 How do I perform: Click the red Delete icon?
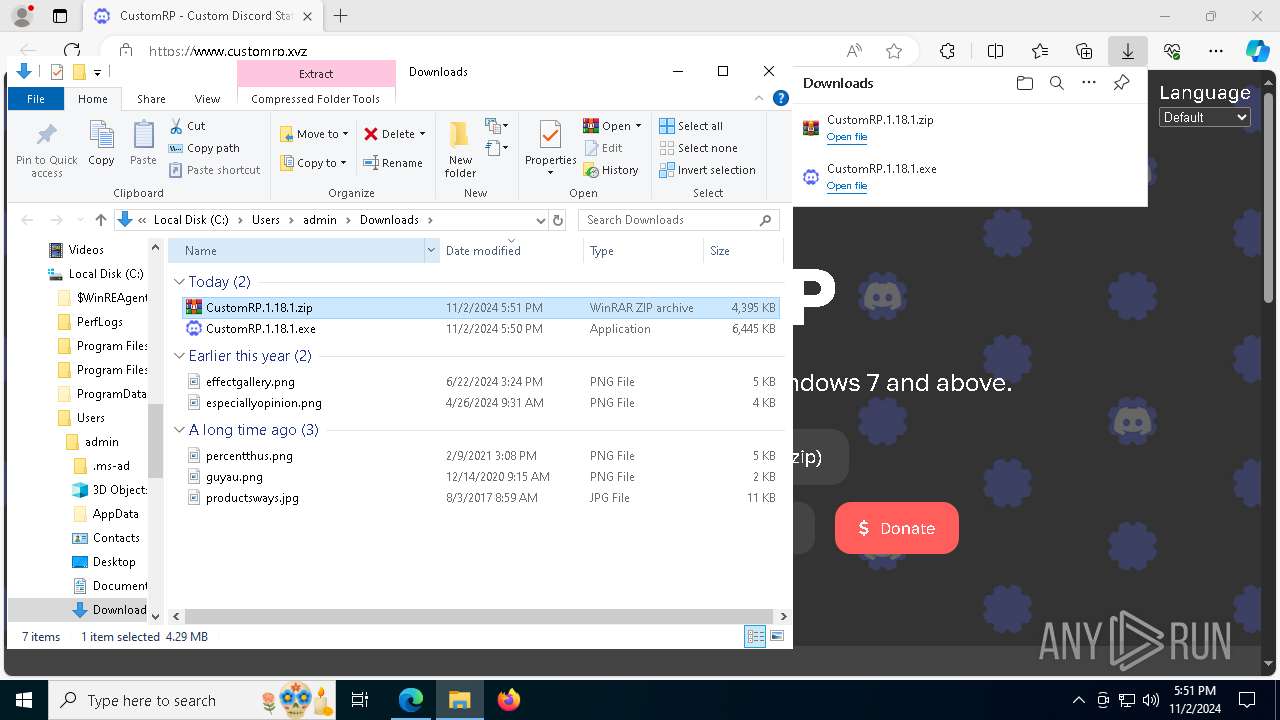coord(371,134)
